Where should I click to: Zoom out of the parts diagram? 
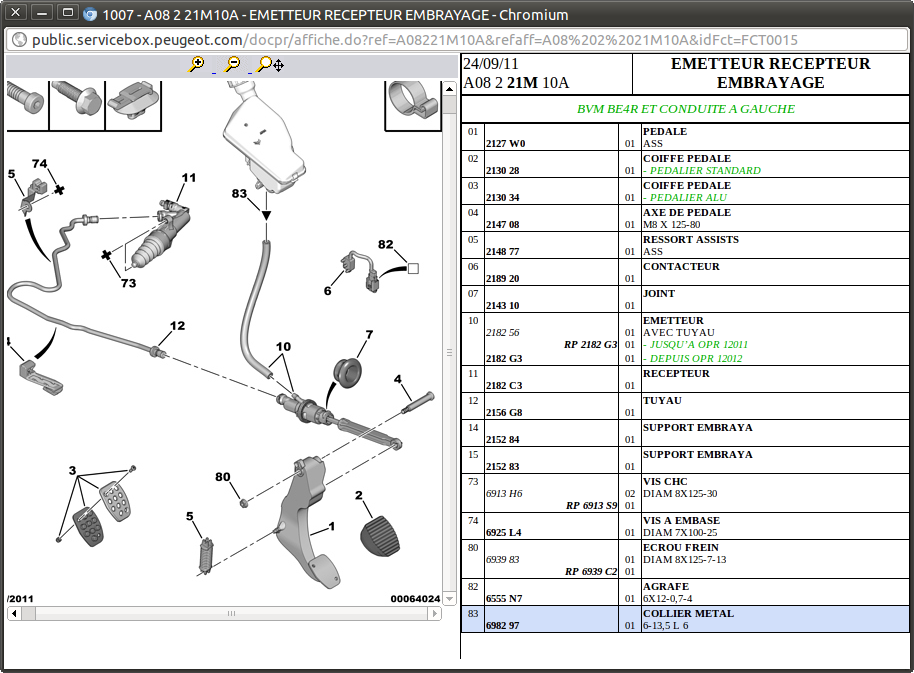[233, 64]
